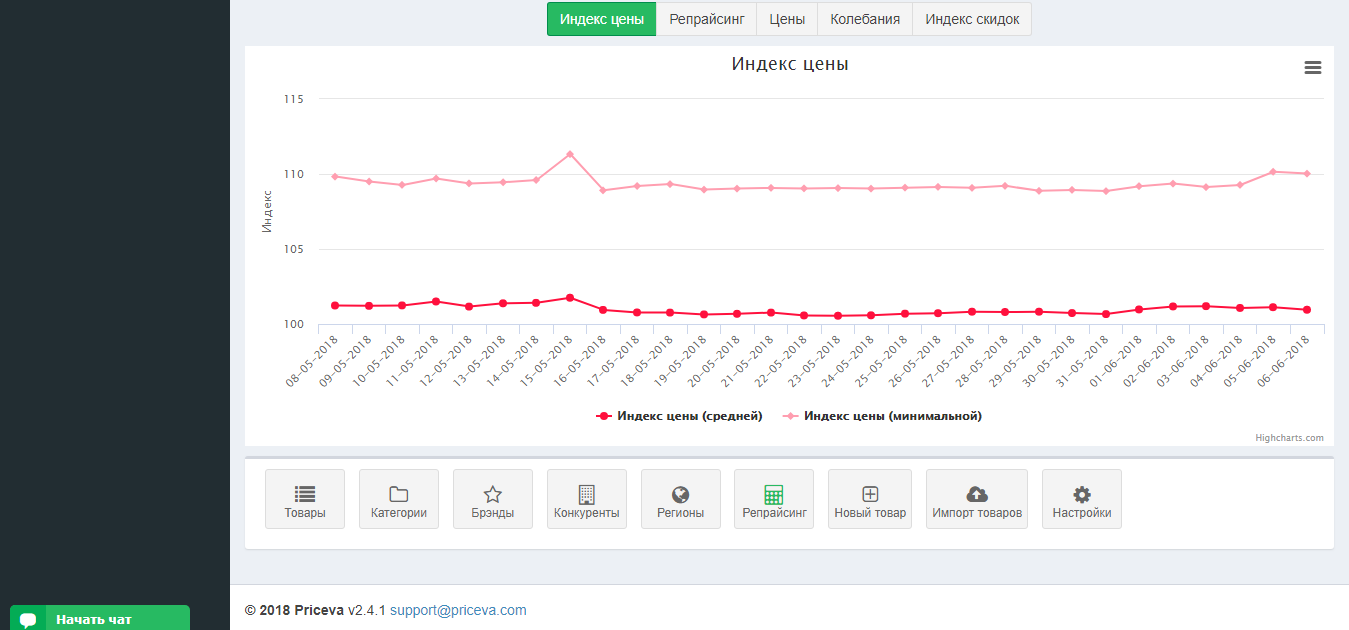
Task: Toggle Индекс цены (минимальной) legend series
Action: (x=882, y=416)
